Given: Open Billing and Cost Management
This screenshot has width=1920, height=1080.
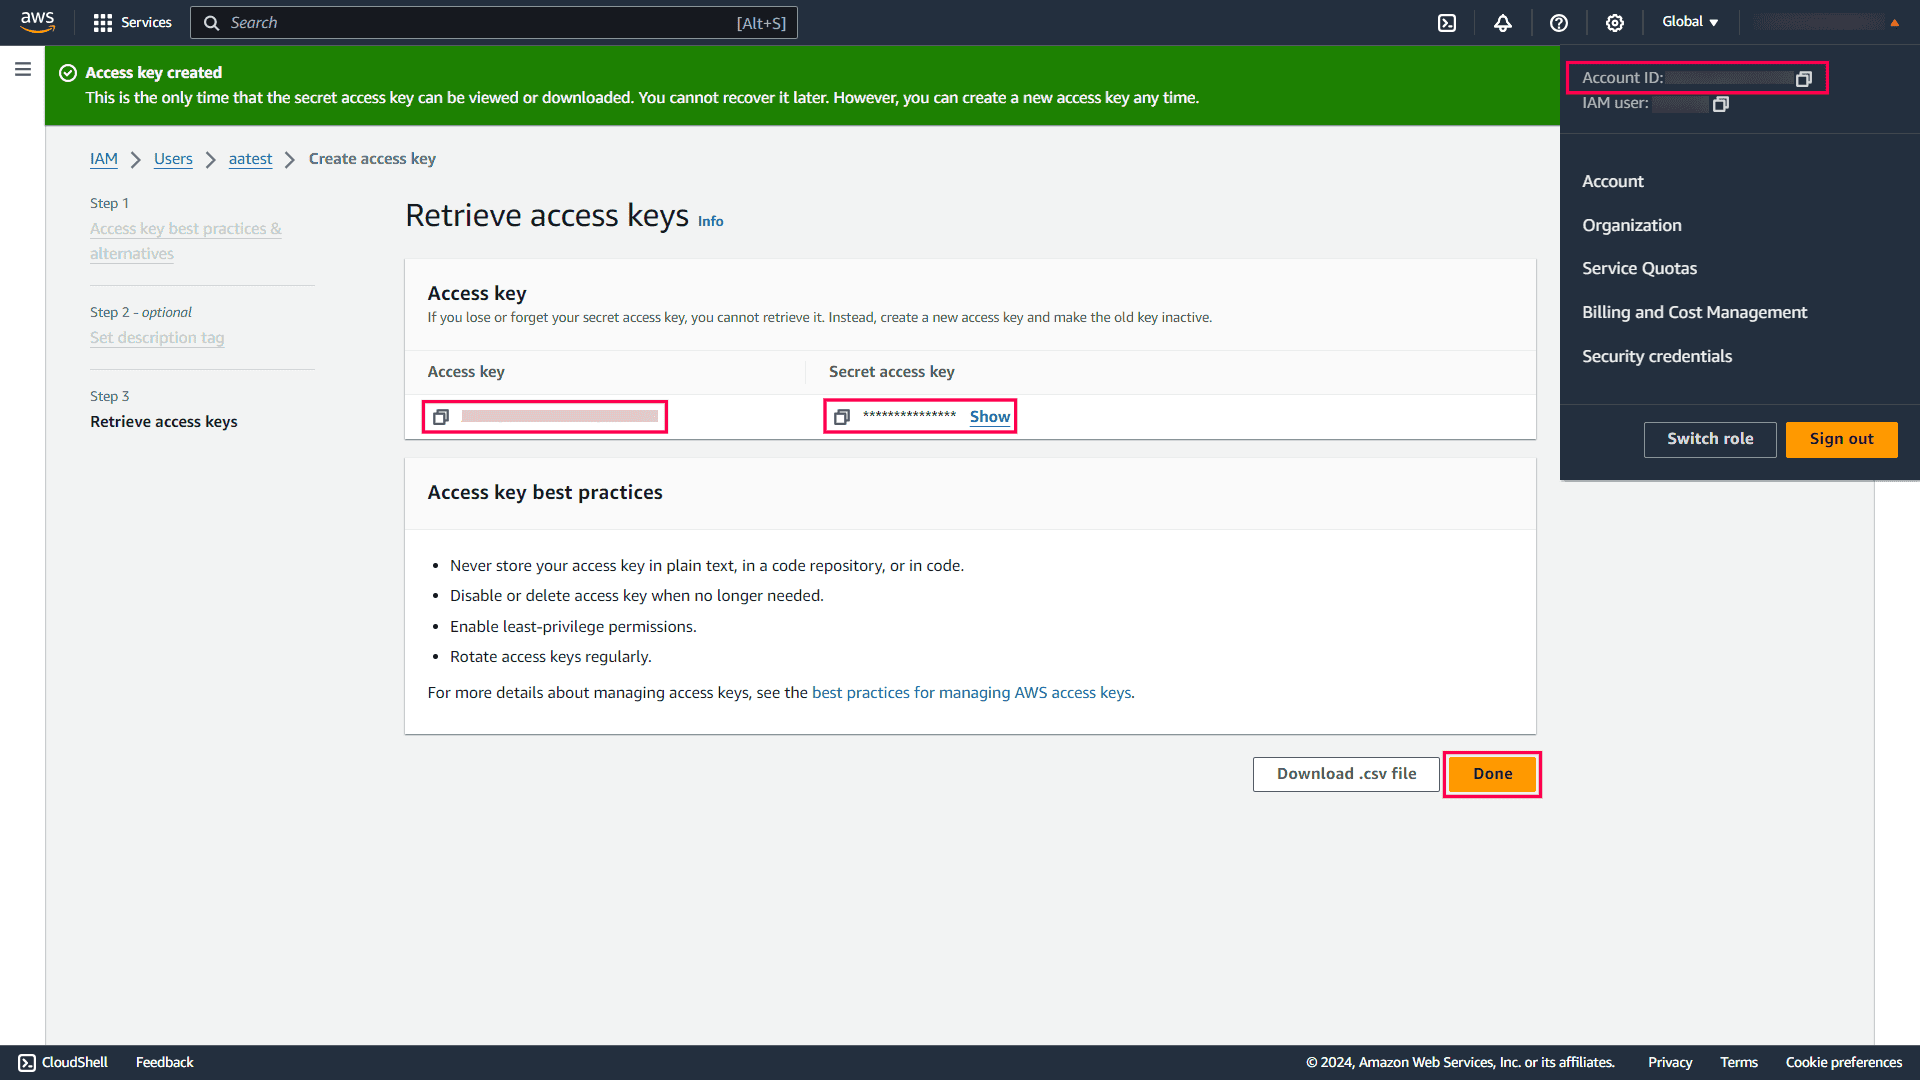Looking at the screenshot, I should click(1694, 312).
